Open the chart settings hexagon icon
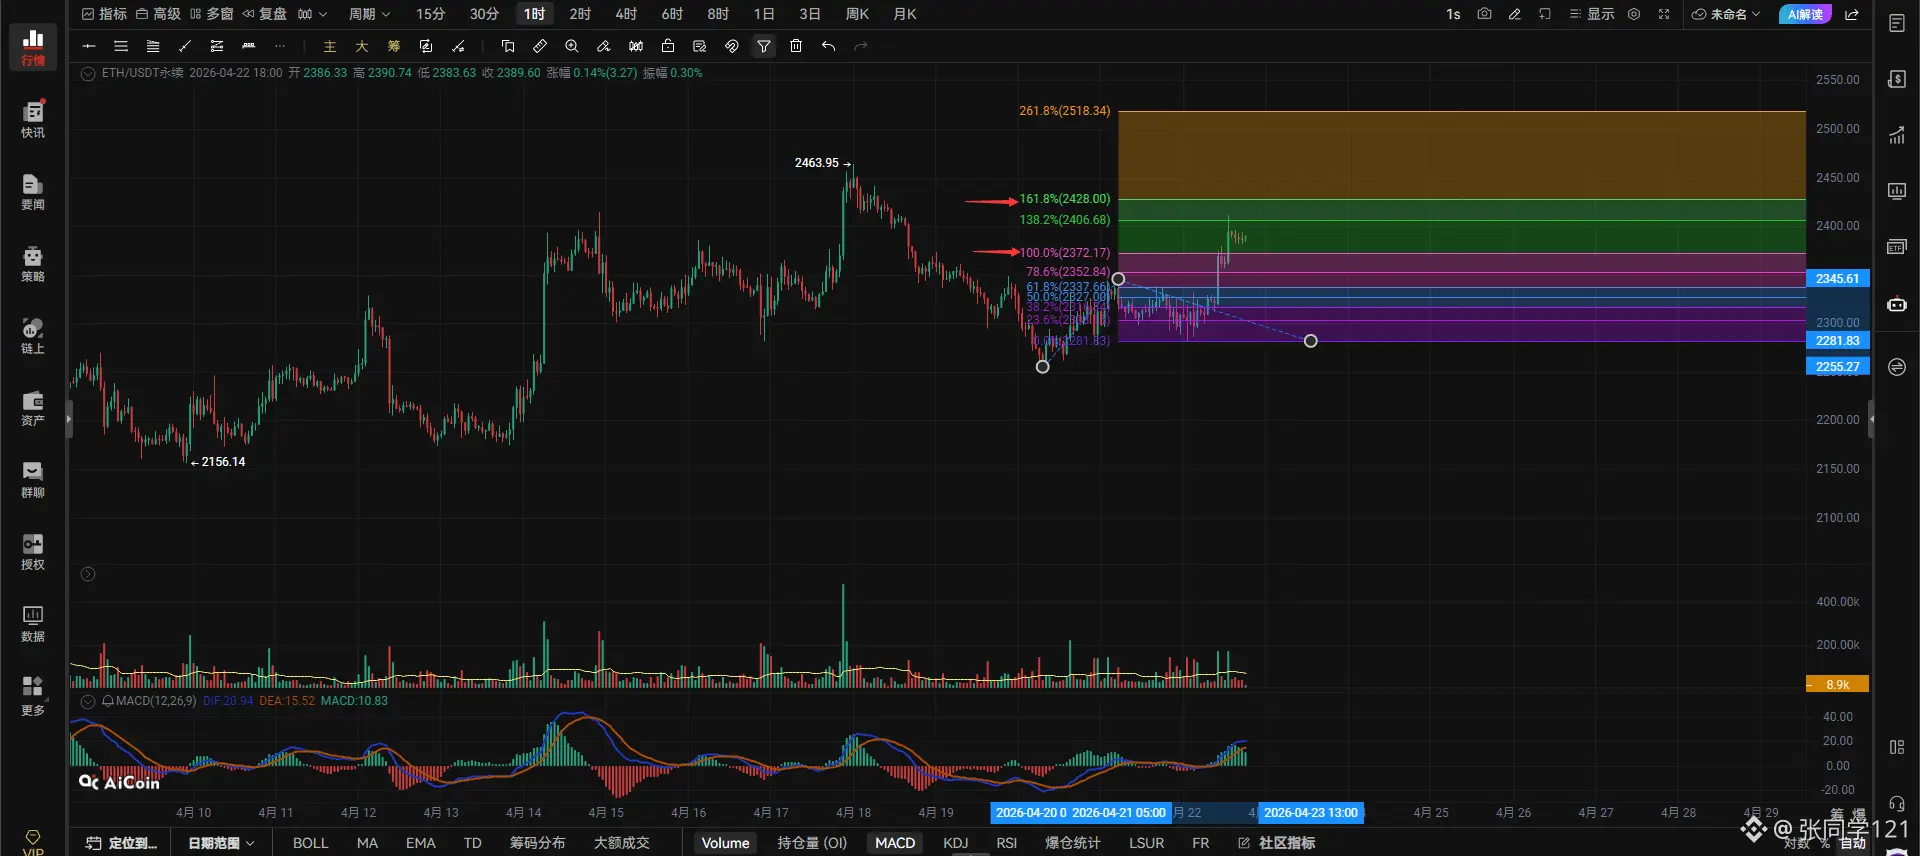This screenshot has height=856, width=1920. coord(1634,14)
